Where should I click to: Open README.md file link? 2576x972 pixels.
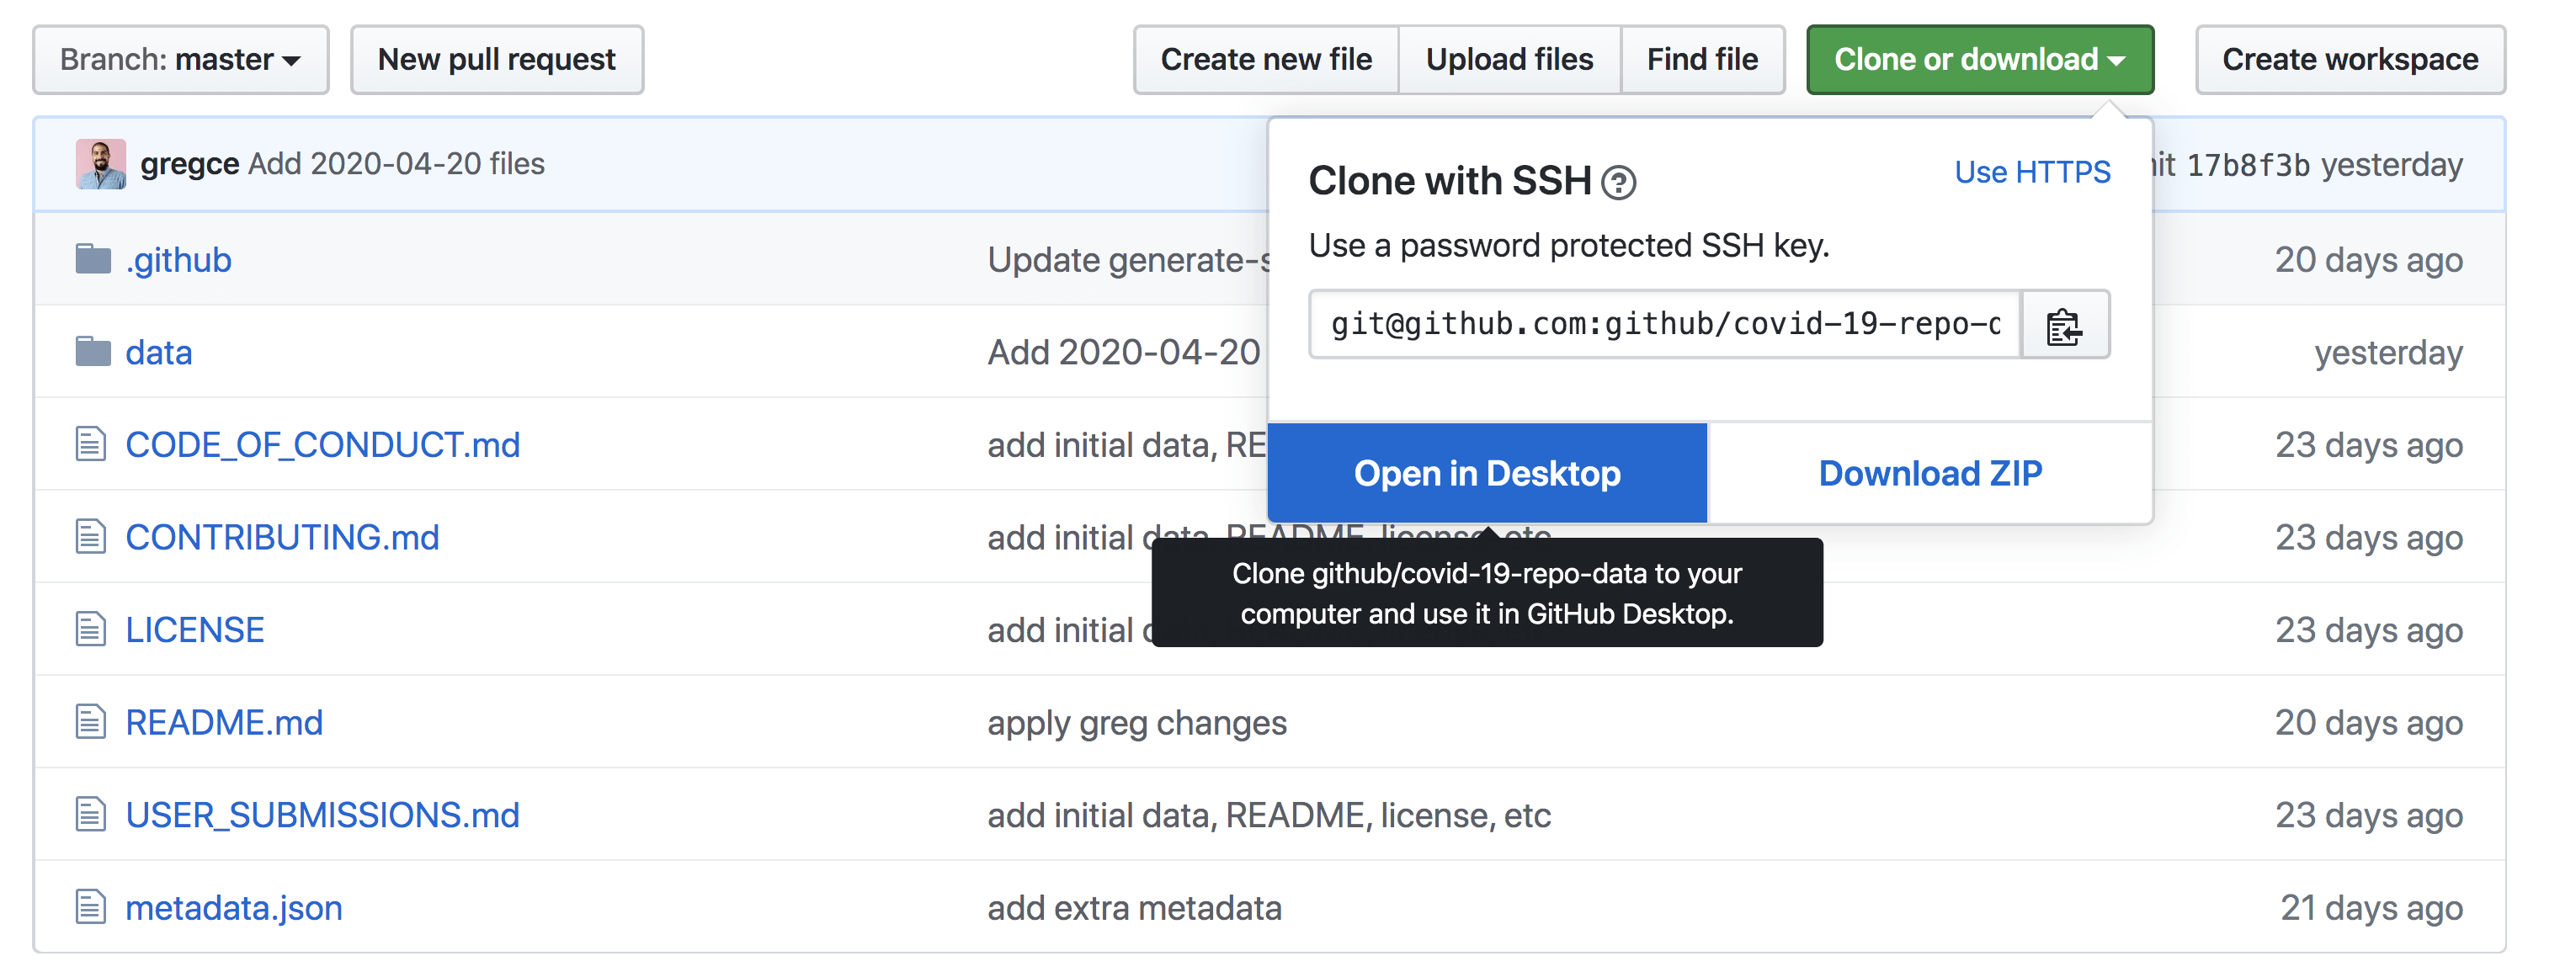point(224,723)
